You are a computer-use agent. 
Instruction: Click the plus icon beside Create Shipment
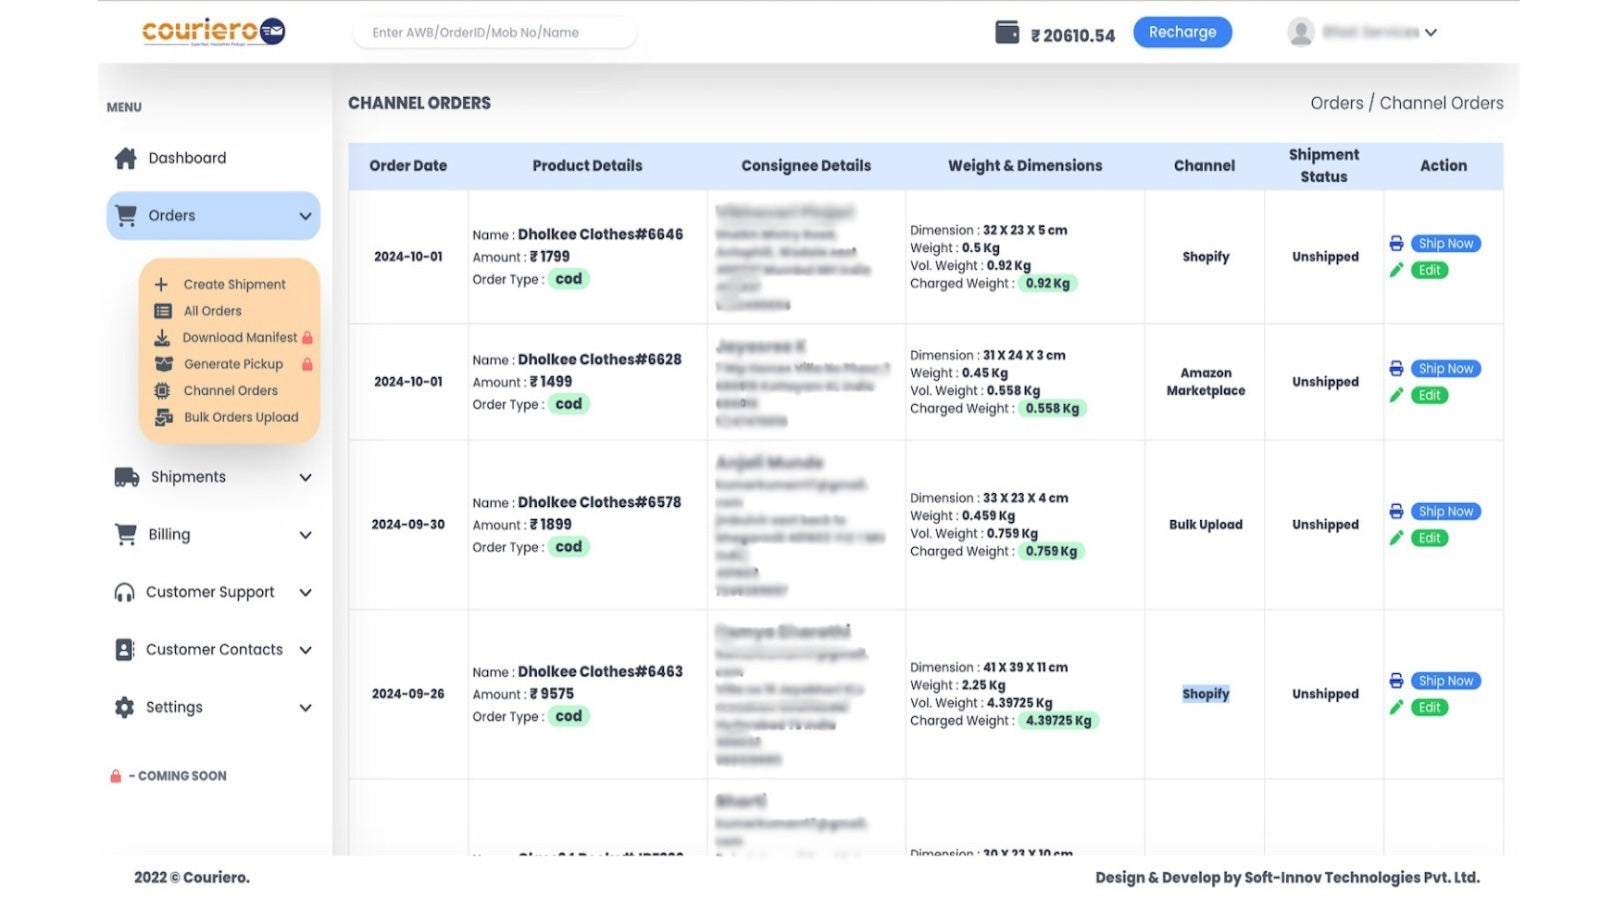coord(161,284)
